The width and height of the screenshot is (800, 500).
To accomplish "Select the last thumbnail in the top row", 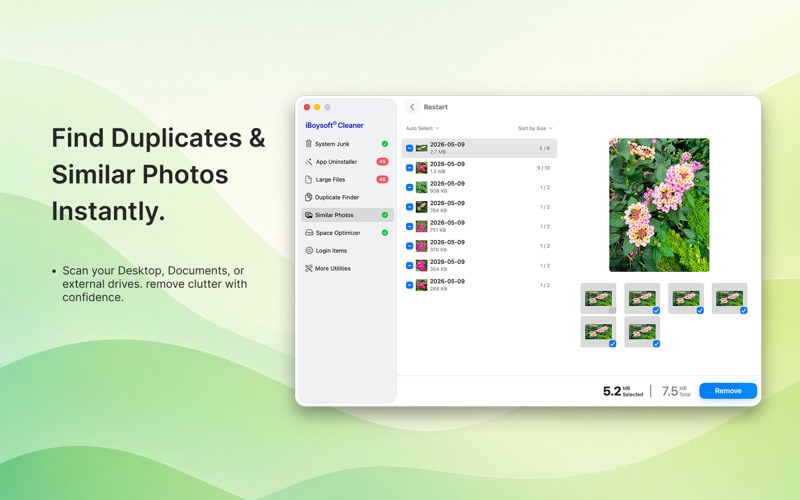I will 730,298.
